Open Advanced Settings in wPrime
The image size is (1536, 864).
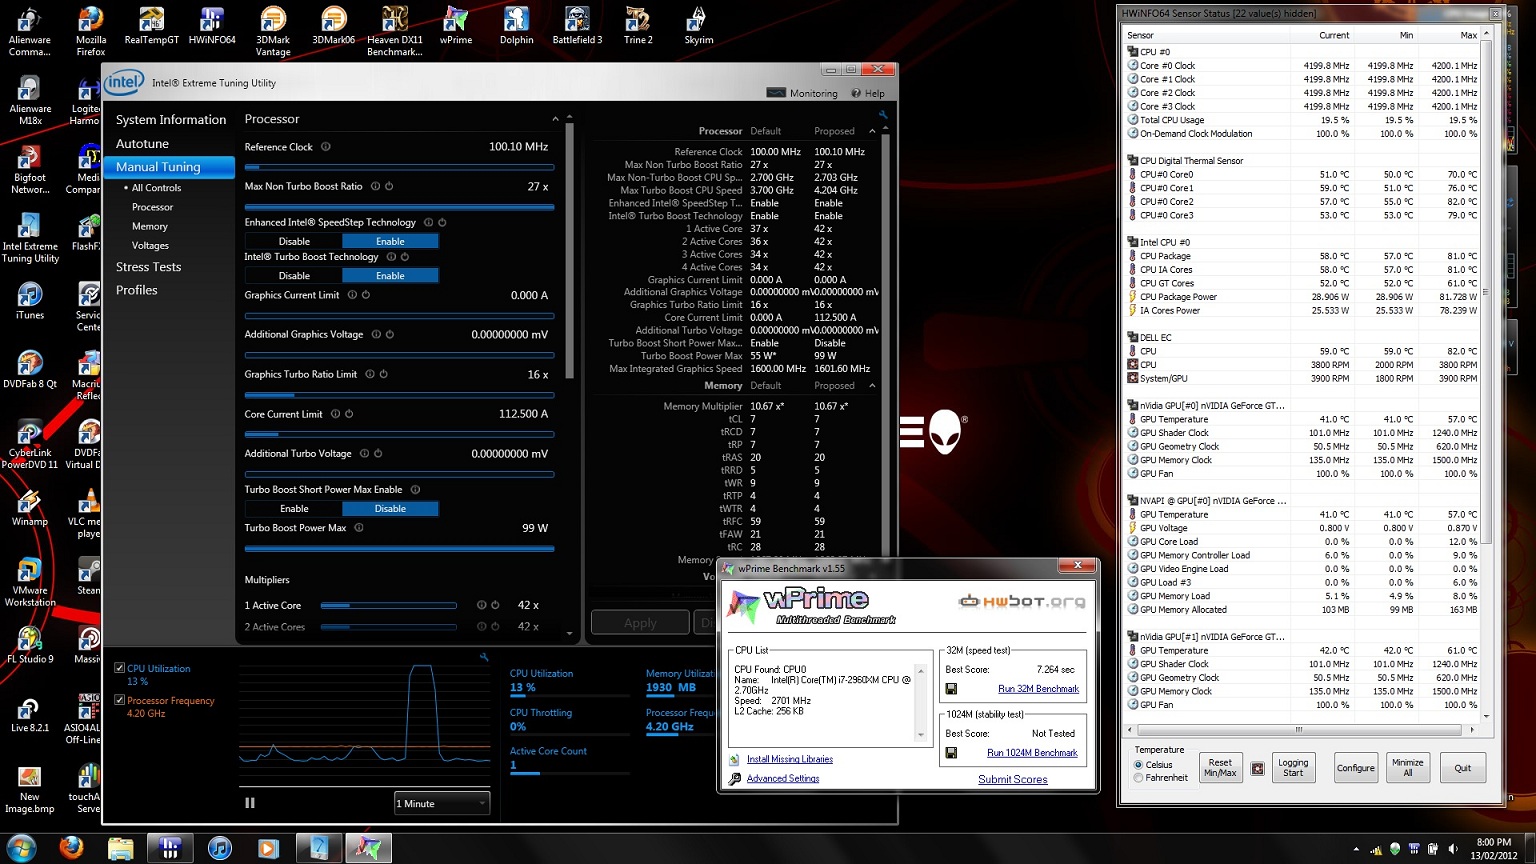tap(782, 778)
